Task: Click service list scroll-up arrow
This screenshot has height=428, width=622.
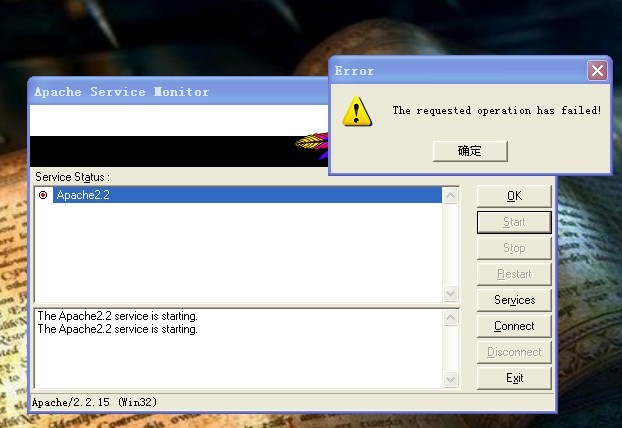Action: (x=451, y=195)
